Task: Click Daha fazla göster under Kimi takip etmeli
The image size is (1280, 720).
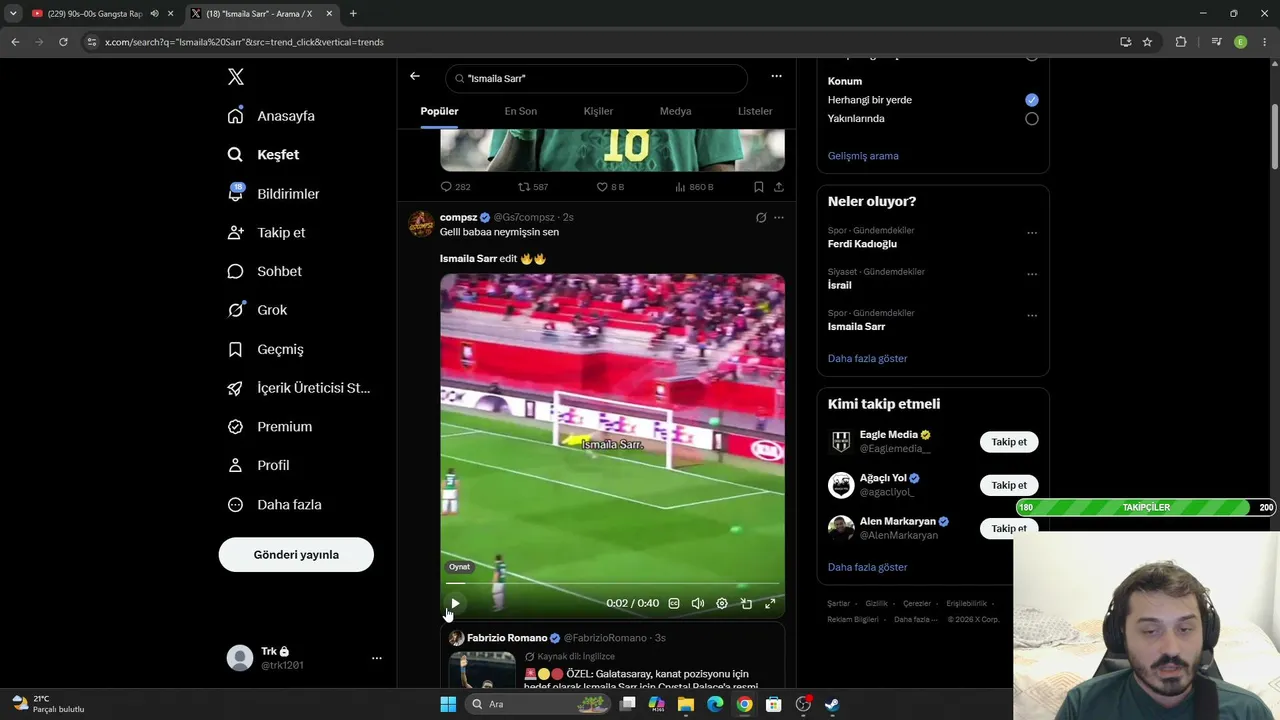Action: coord(868,567)
